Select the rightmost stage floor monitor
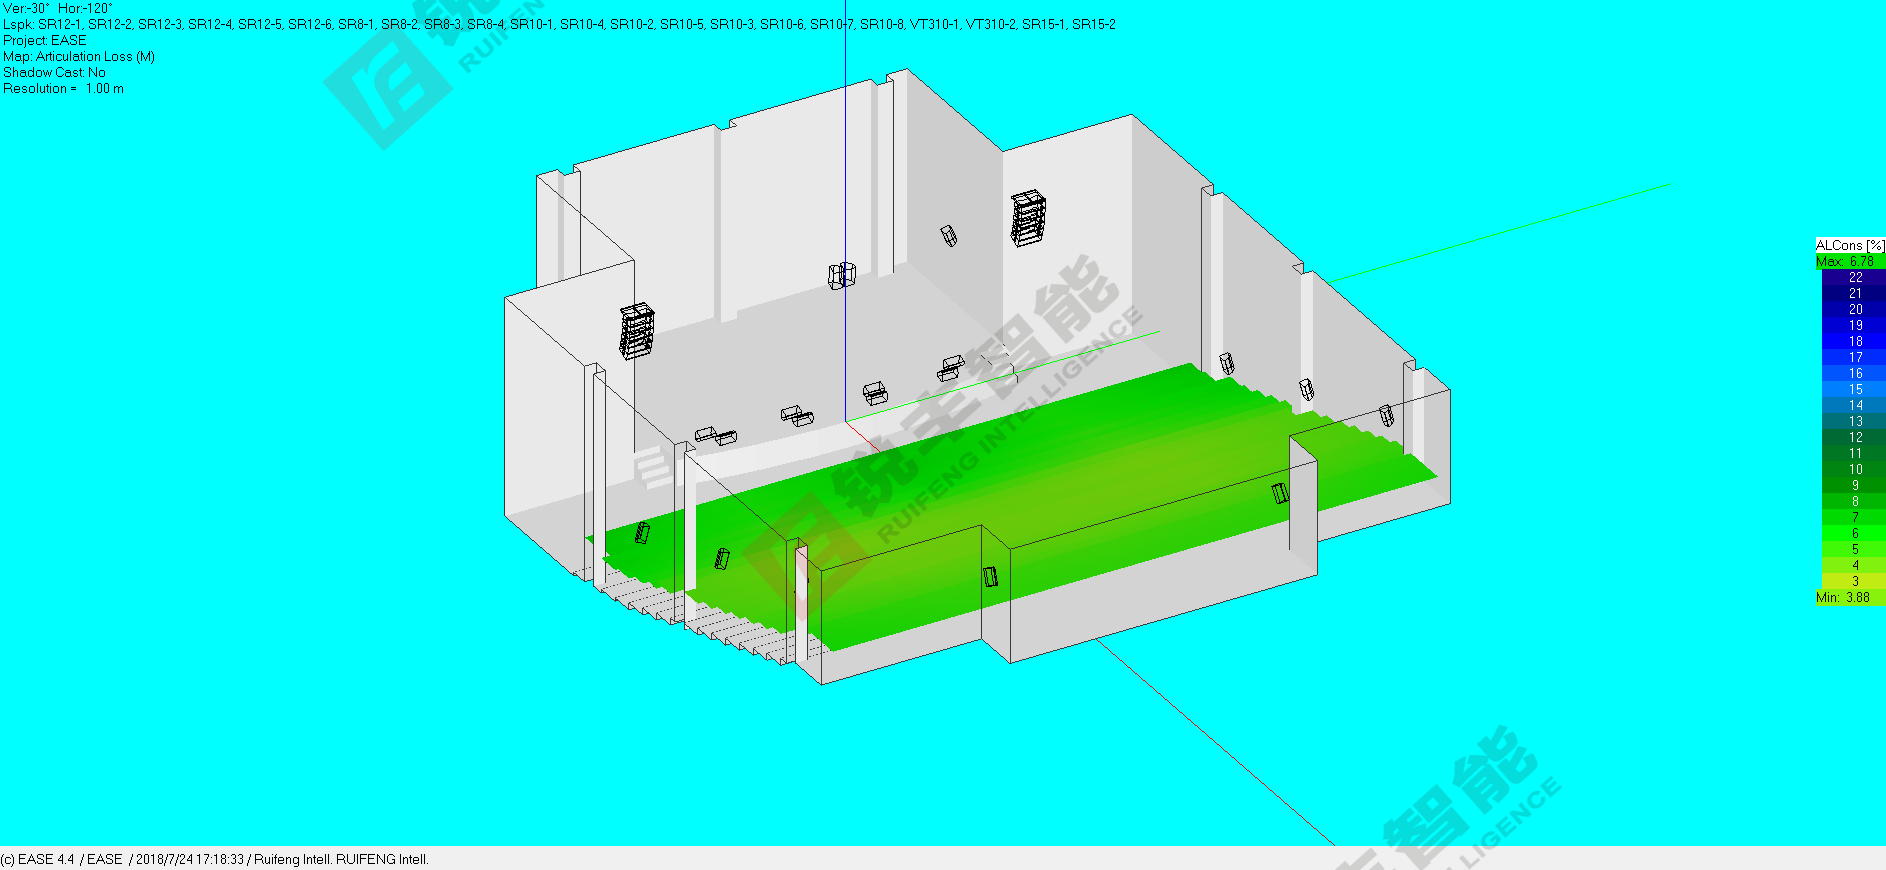 pos(950,367)
